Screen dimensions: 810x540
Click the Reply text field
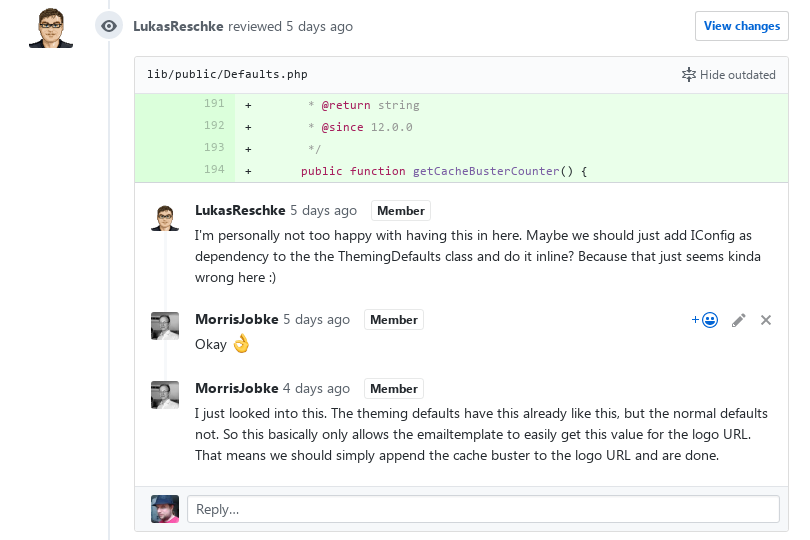point(483,509)
